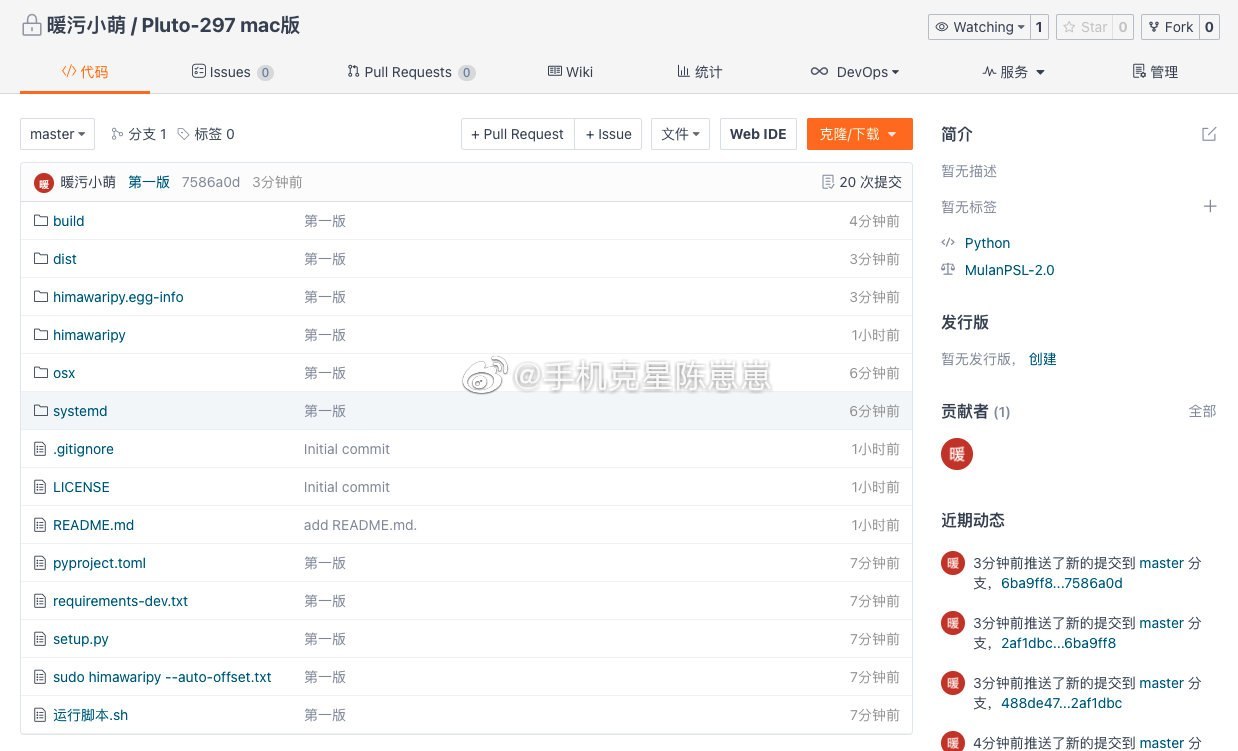Open the build folder icon

(x=41, y=221)
